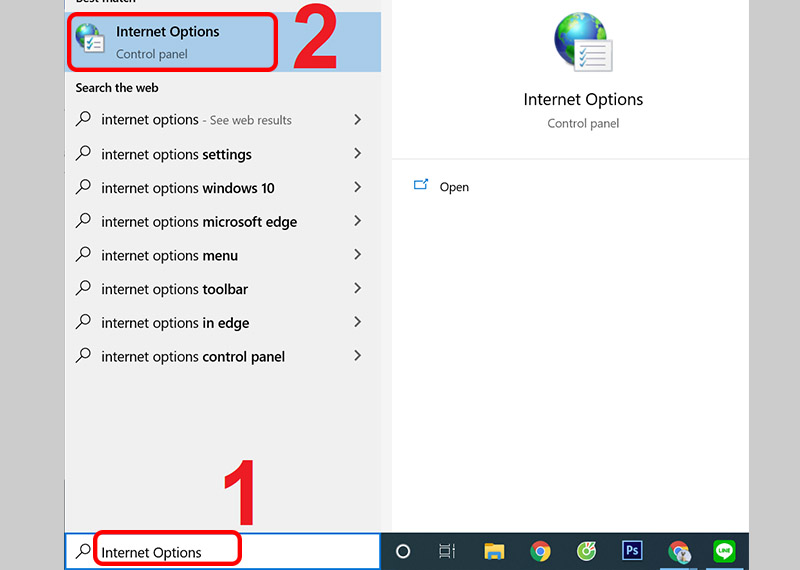Expand the 'internet options menu' chevron
The image size is (800, 570).
click(358, 255)
